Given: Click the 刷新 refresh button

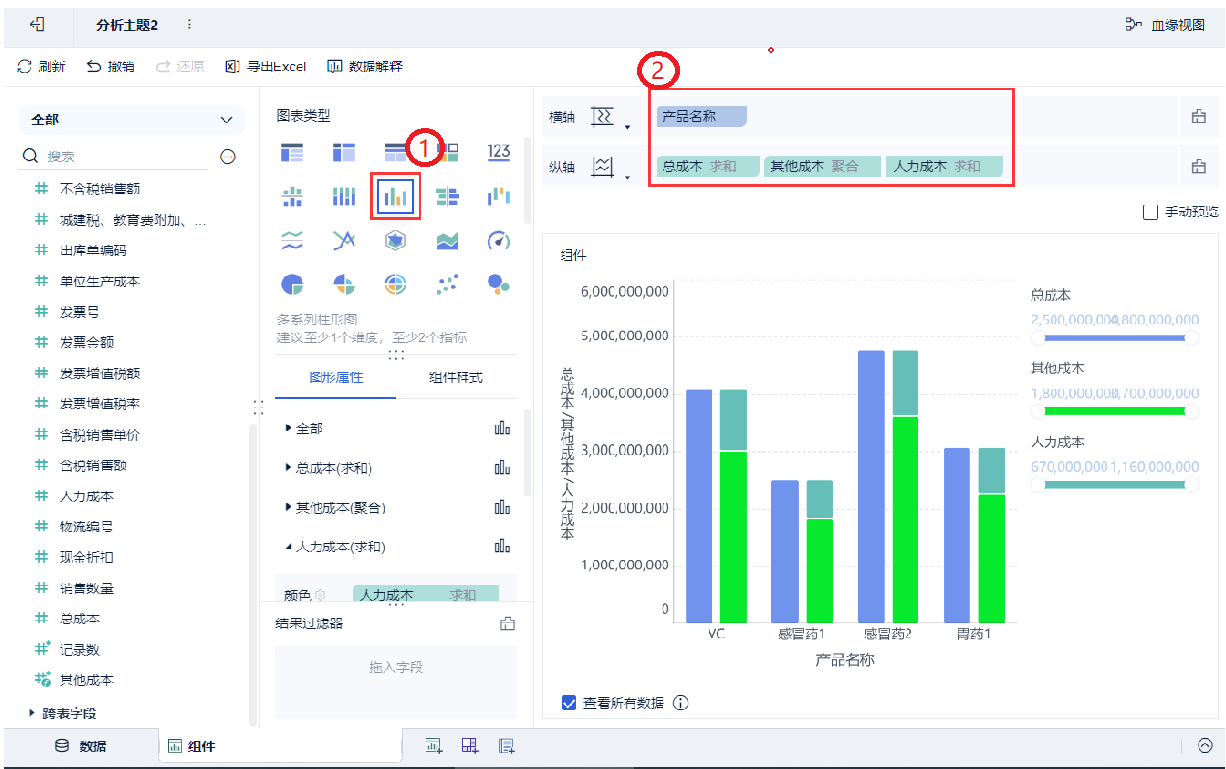Looking at the screenshot, I should [42, 66].
